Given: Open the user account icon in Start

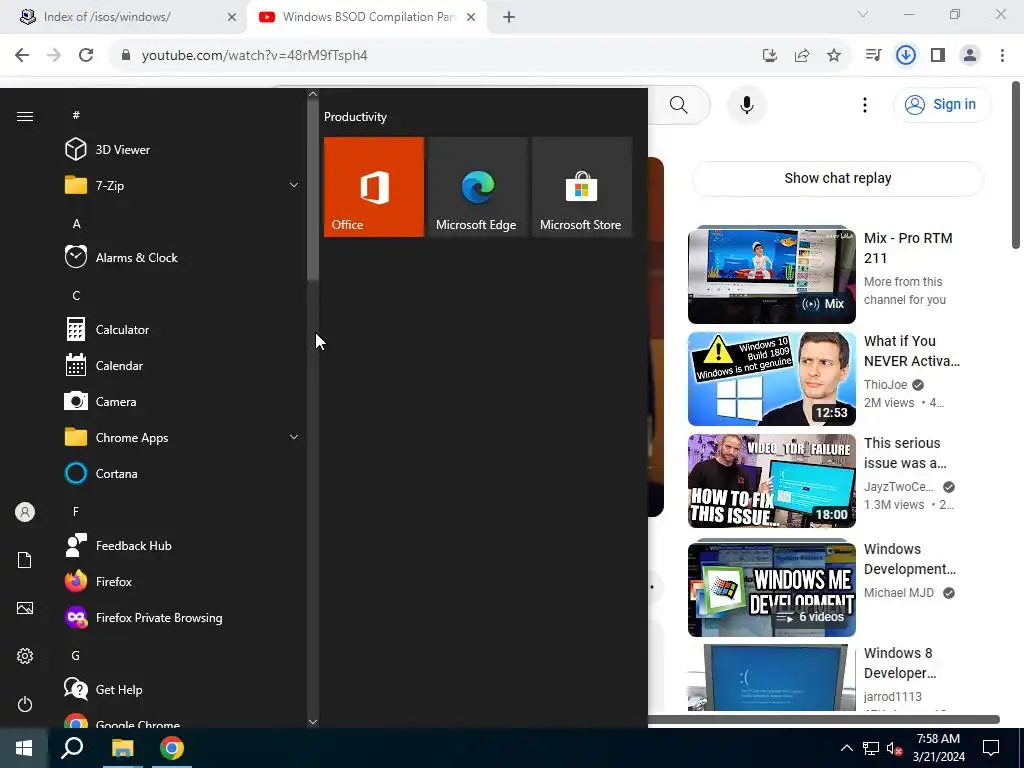Looking at the screenshot, I should pos(25,512).
